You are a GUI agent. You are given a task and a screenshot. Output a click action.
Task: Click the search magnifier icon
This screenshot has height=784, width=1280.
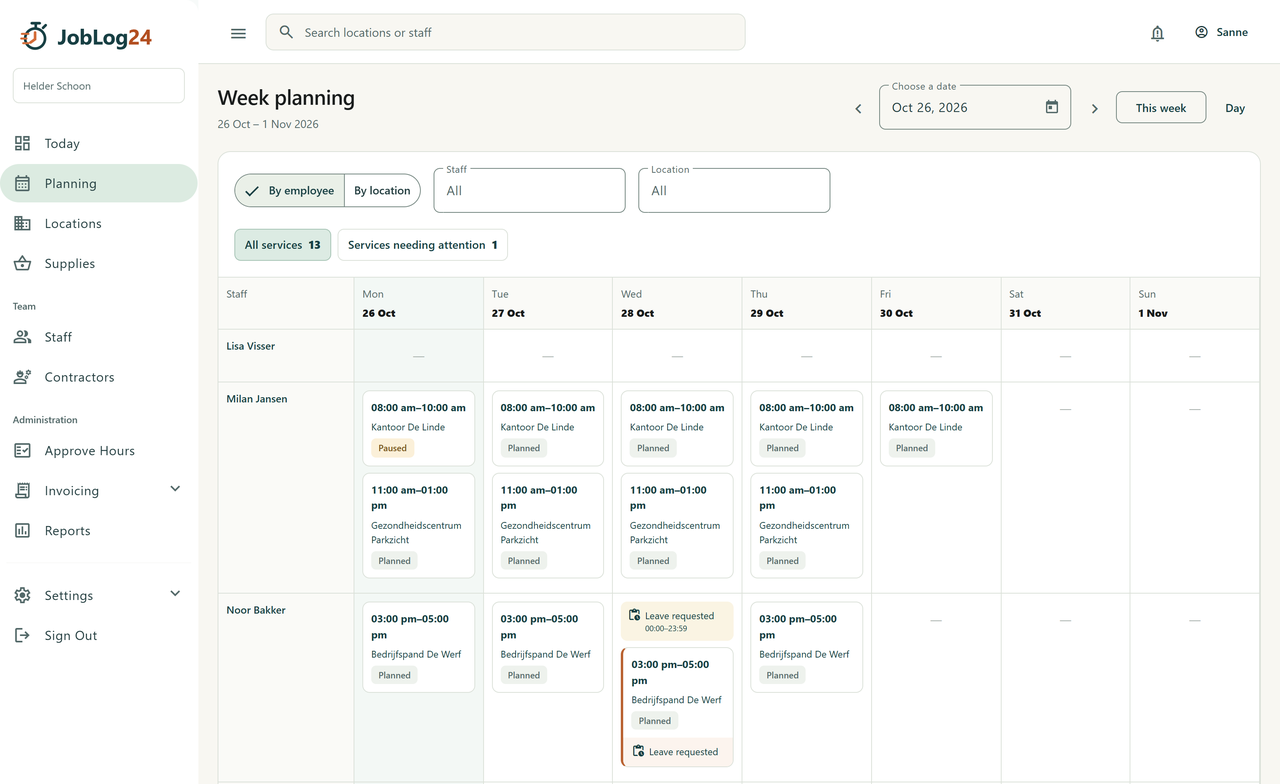coord(286,32)
